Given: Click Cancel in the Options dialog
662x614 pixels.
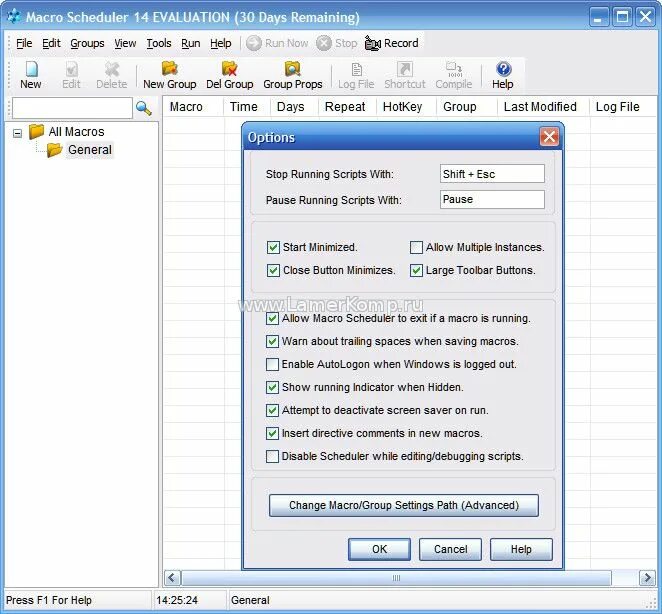Looking at the screenshot, I should (450, 549).
